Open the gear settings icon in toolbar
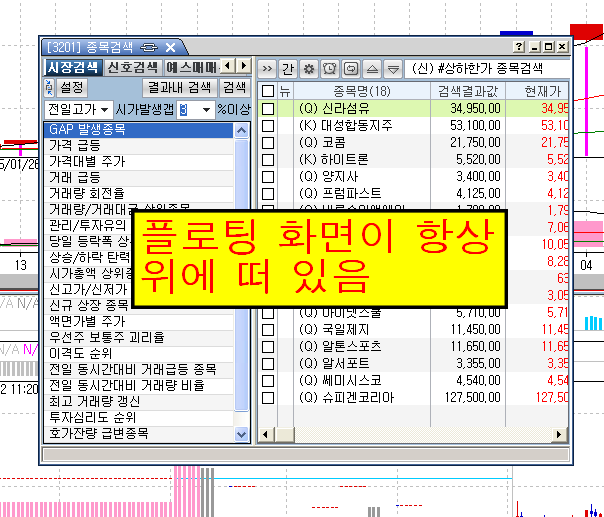Screen dimensions: 604x517 (308, 68)
